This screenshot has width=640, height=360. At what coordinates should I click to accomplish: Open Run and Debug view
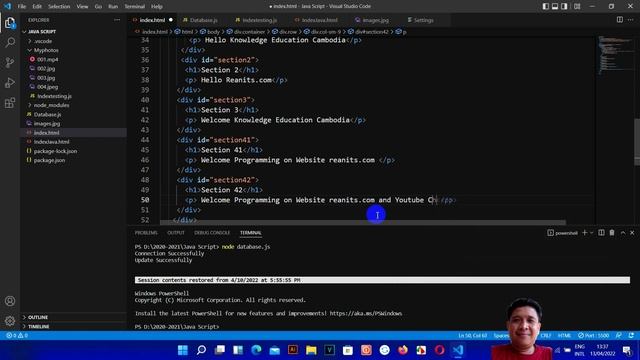10,82
